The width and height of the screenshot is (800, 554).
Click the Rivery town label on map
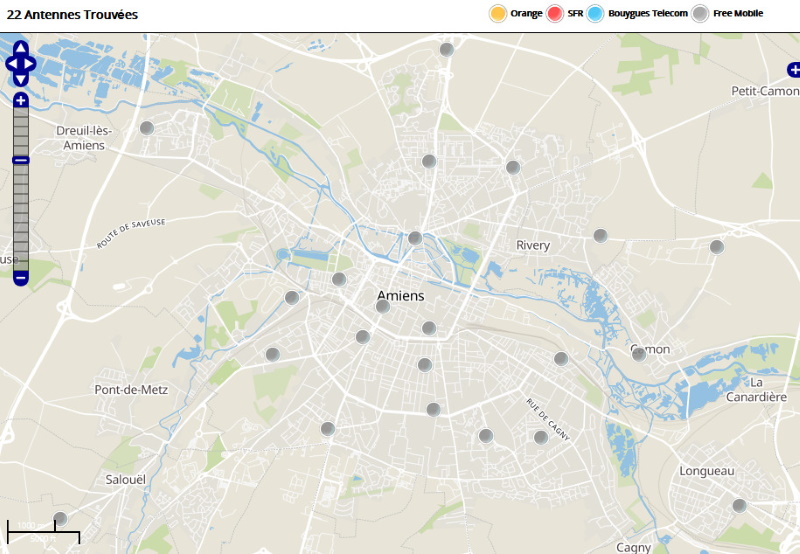click(x=533, y=246)
